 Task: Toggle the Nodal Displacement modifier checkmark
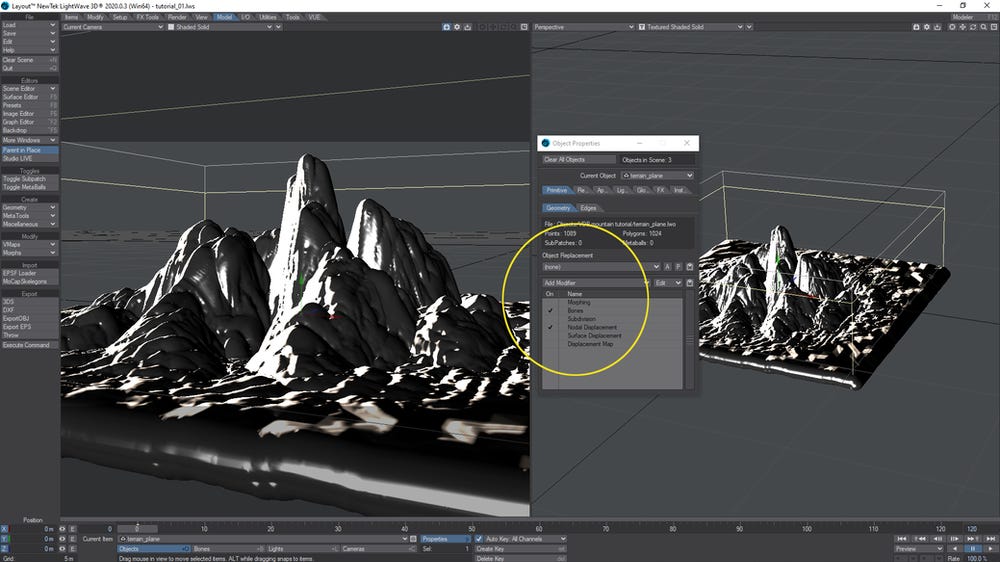tap(550, 327)
